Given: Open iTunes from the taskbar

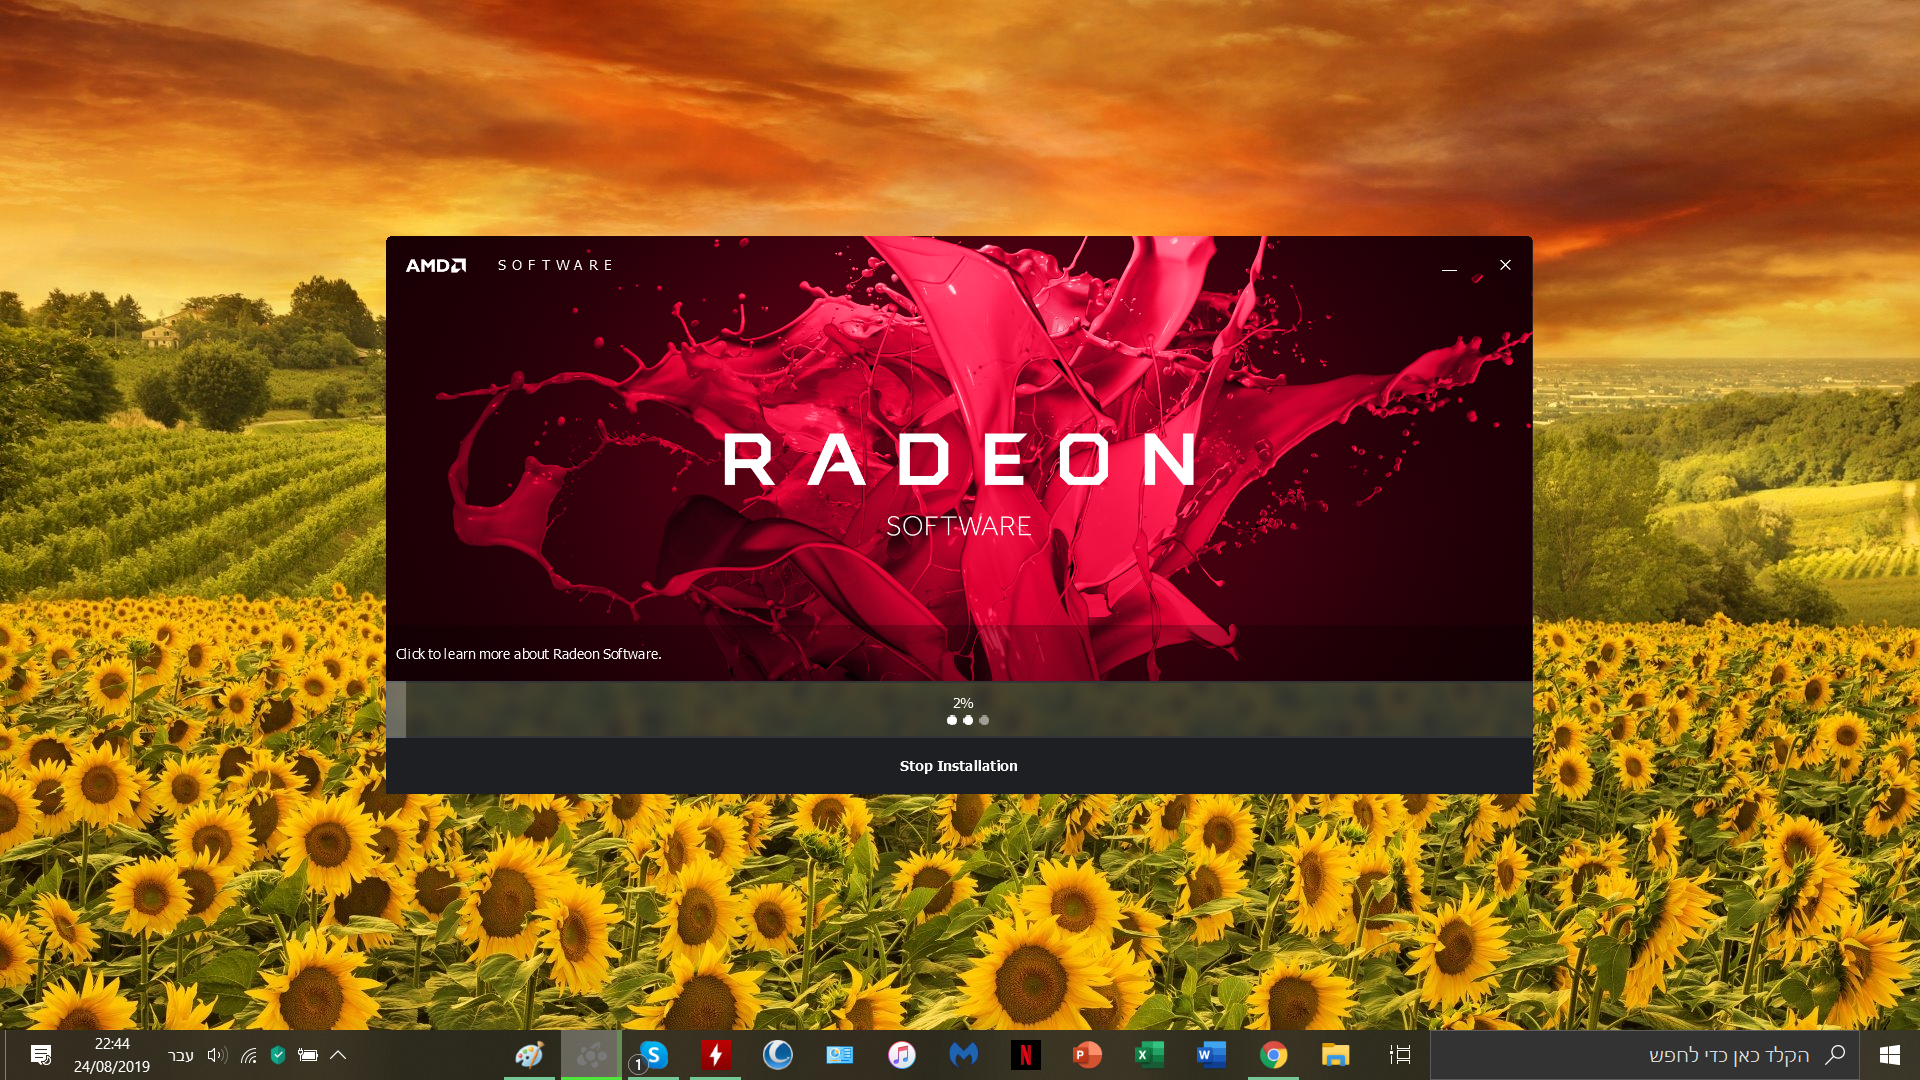Looking at the screenshot, I should click(x=901, y=1055).
